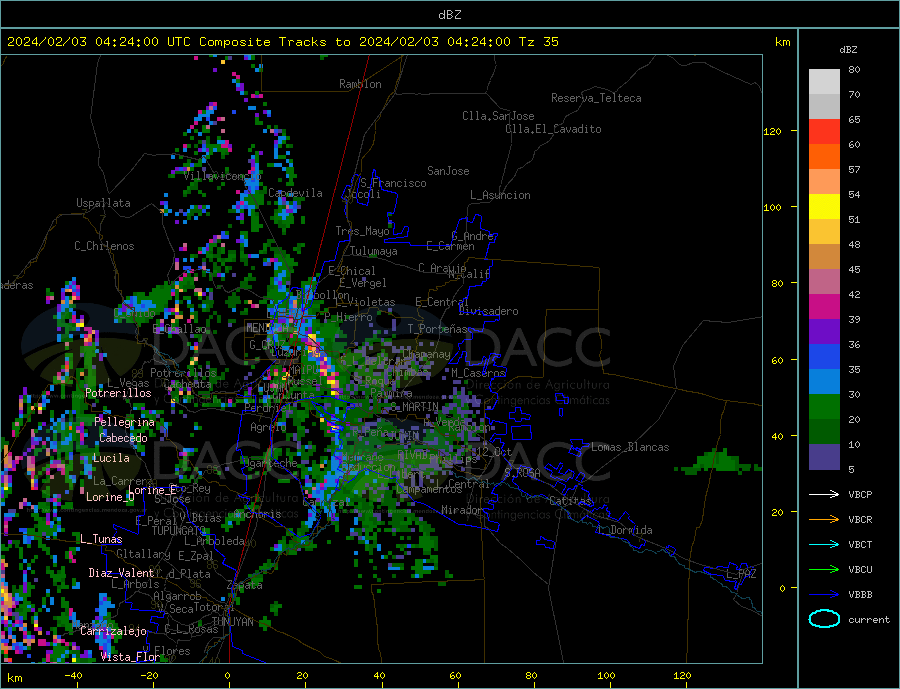Select the Lucila label

tap(111, 458)
